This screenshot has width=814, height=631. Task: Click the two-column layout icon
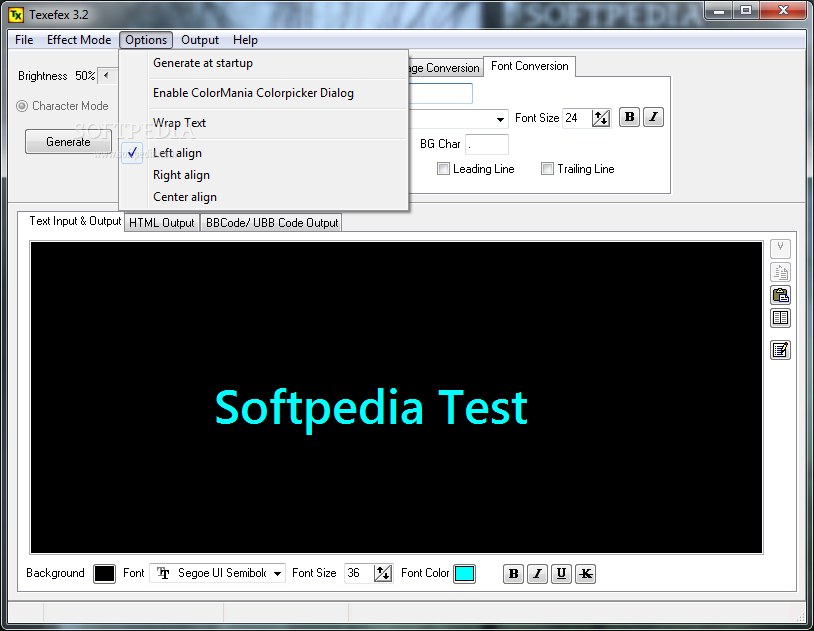780,318
